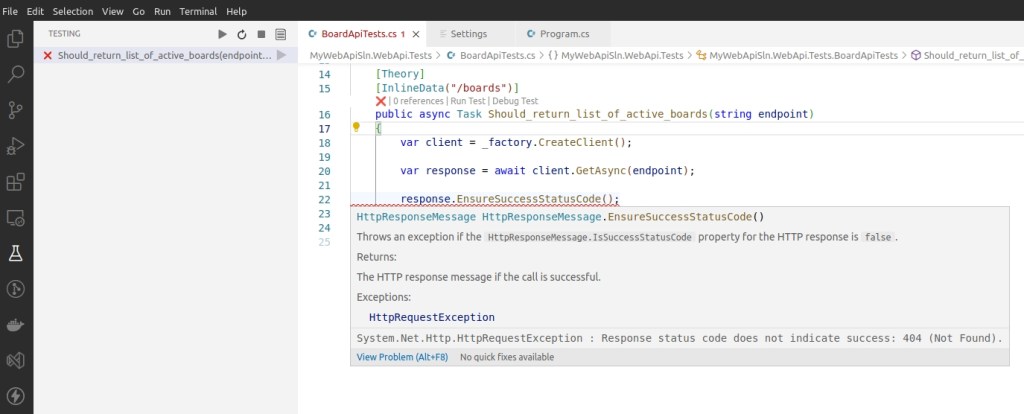The image size is (1024, 414).
Task: Open the Terminal menu
Action: click(x=199, y=11)
